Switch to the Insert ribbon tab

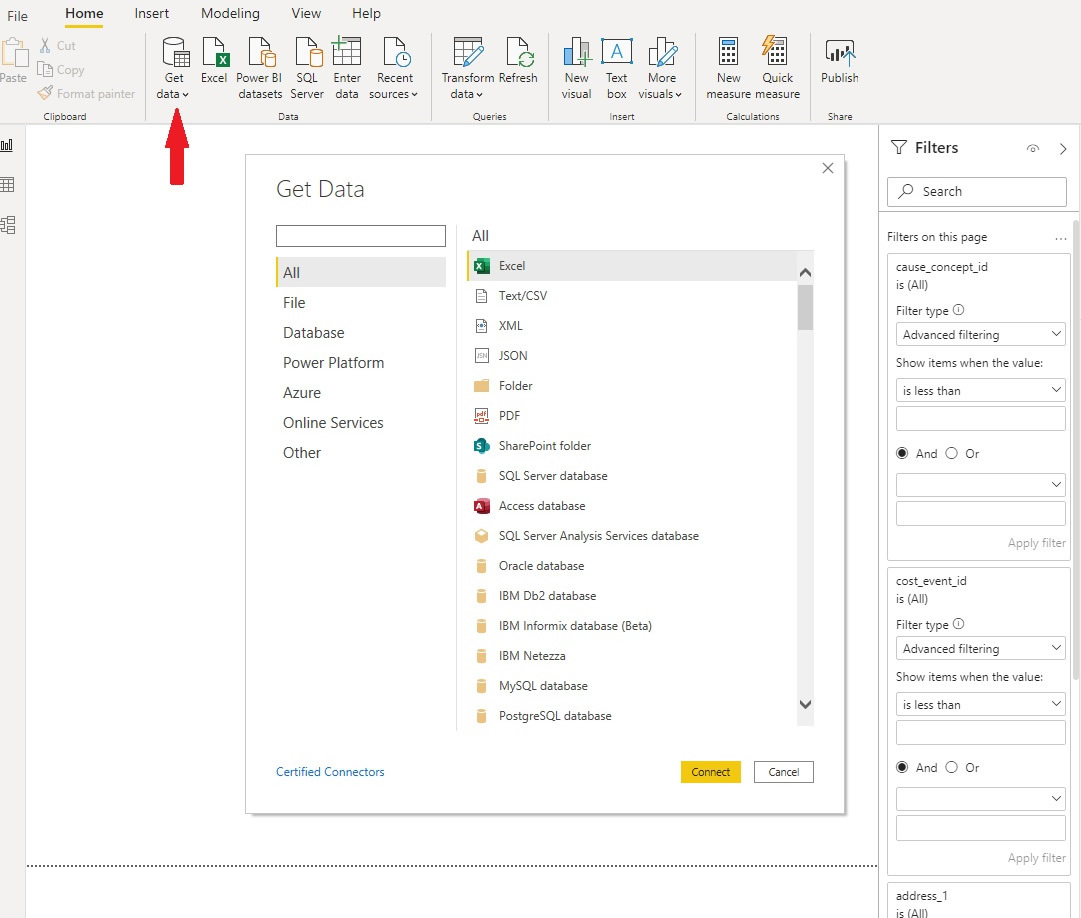tap(152, 14)
